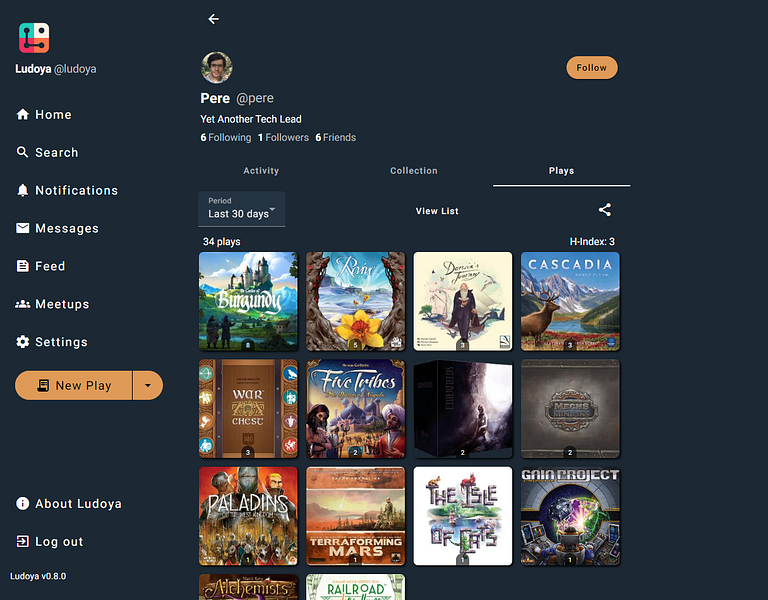Click the Settings gear icon

click(x=23, y=342)
